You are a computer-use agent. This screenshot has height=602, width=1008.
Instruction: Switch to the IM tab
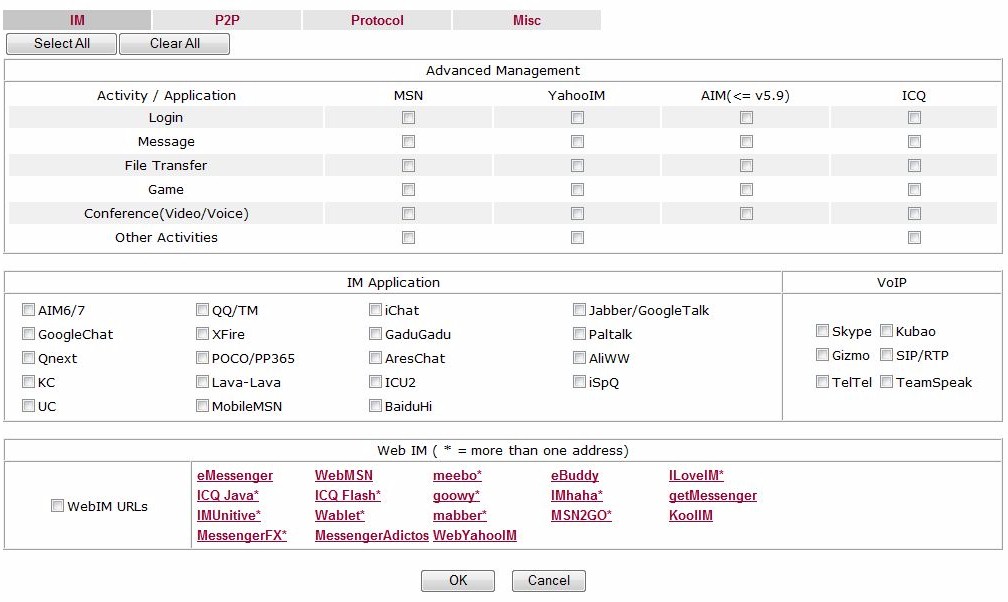pos(77,20)
